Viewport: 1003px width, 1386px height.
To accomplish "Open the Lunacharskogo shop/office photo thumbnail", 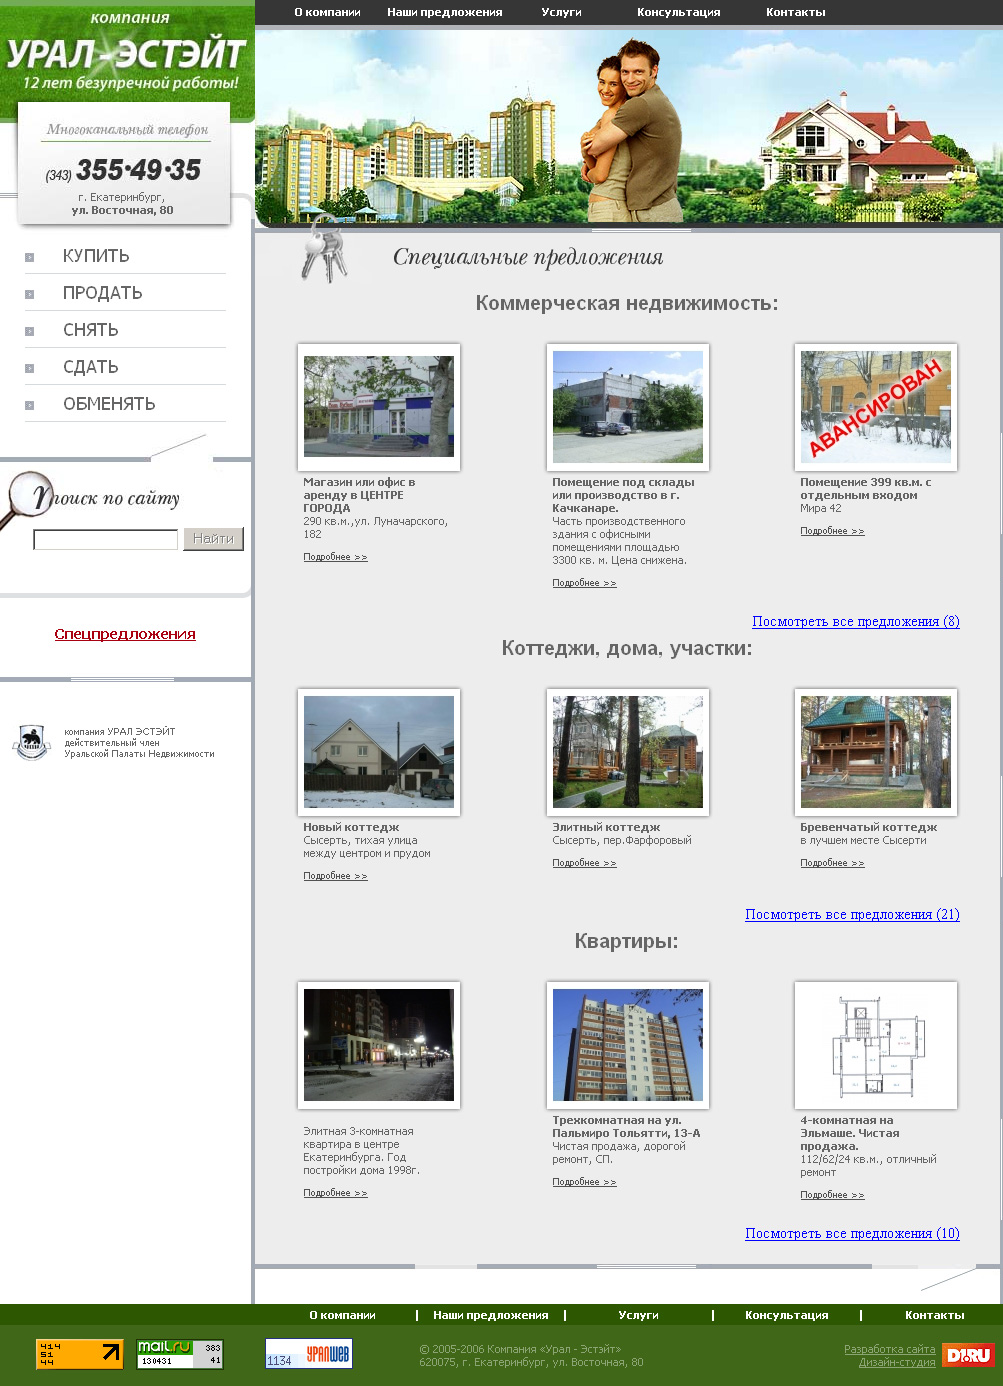I will click(379, 407).
